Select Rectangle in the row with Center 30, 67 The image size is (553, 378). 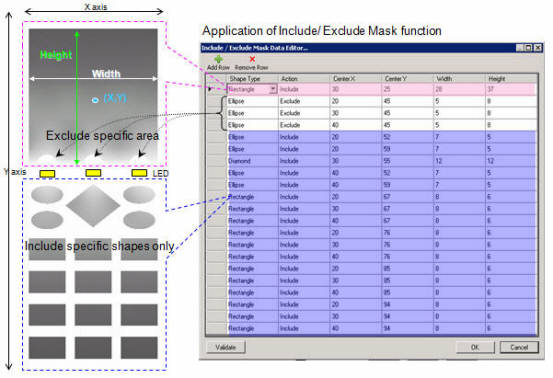click(x=253, y=209)
